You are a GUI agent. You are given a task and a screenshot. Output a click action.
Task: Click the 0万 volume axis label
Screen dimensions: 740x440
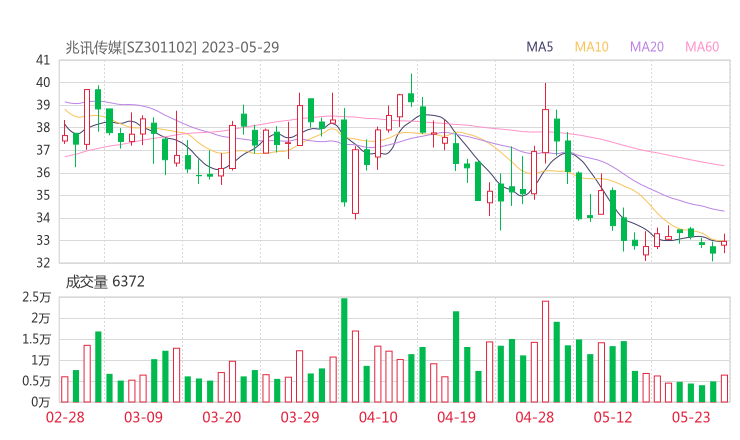(41, 402)
